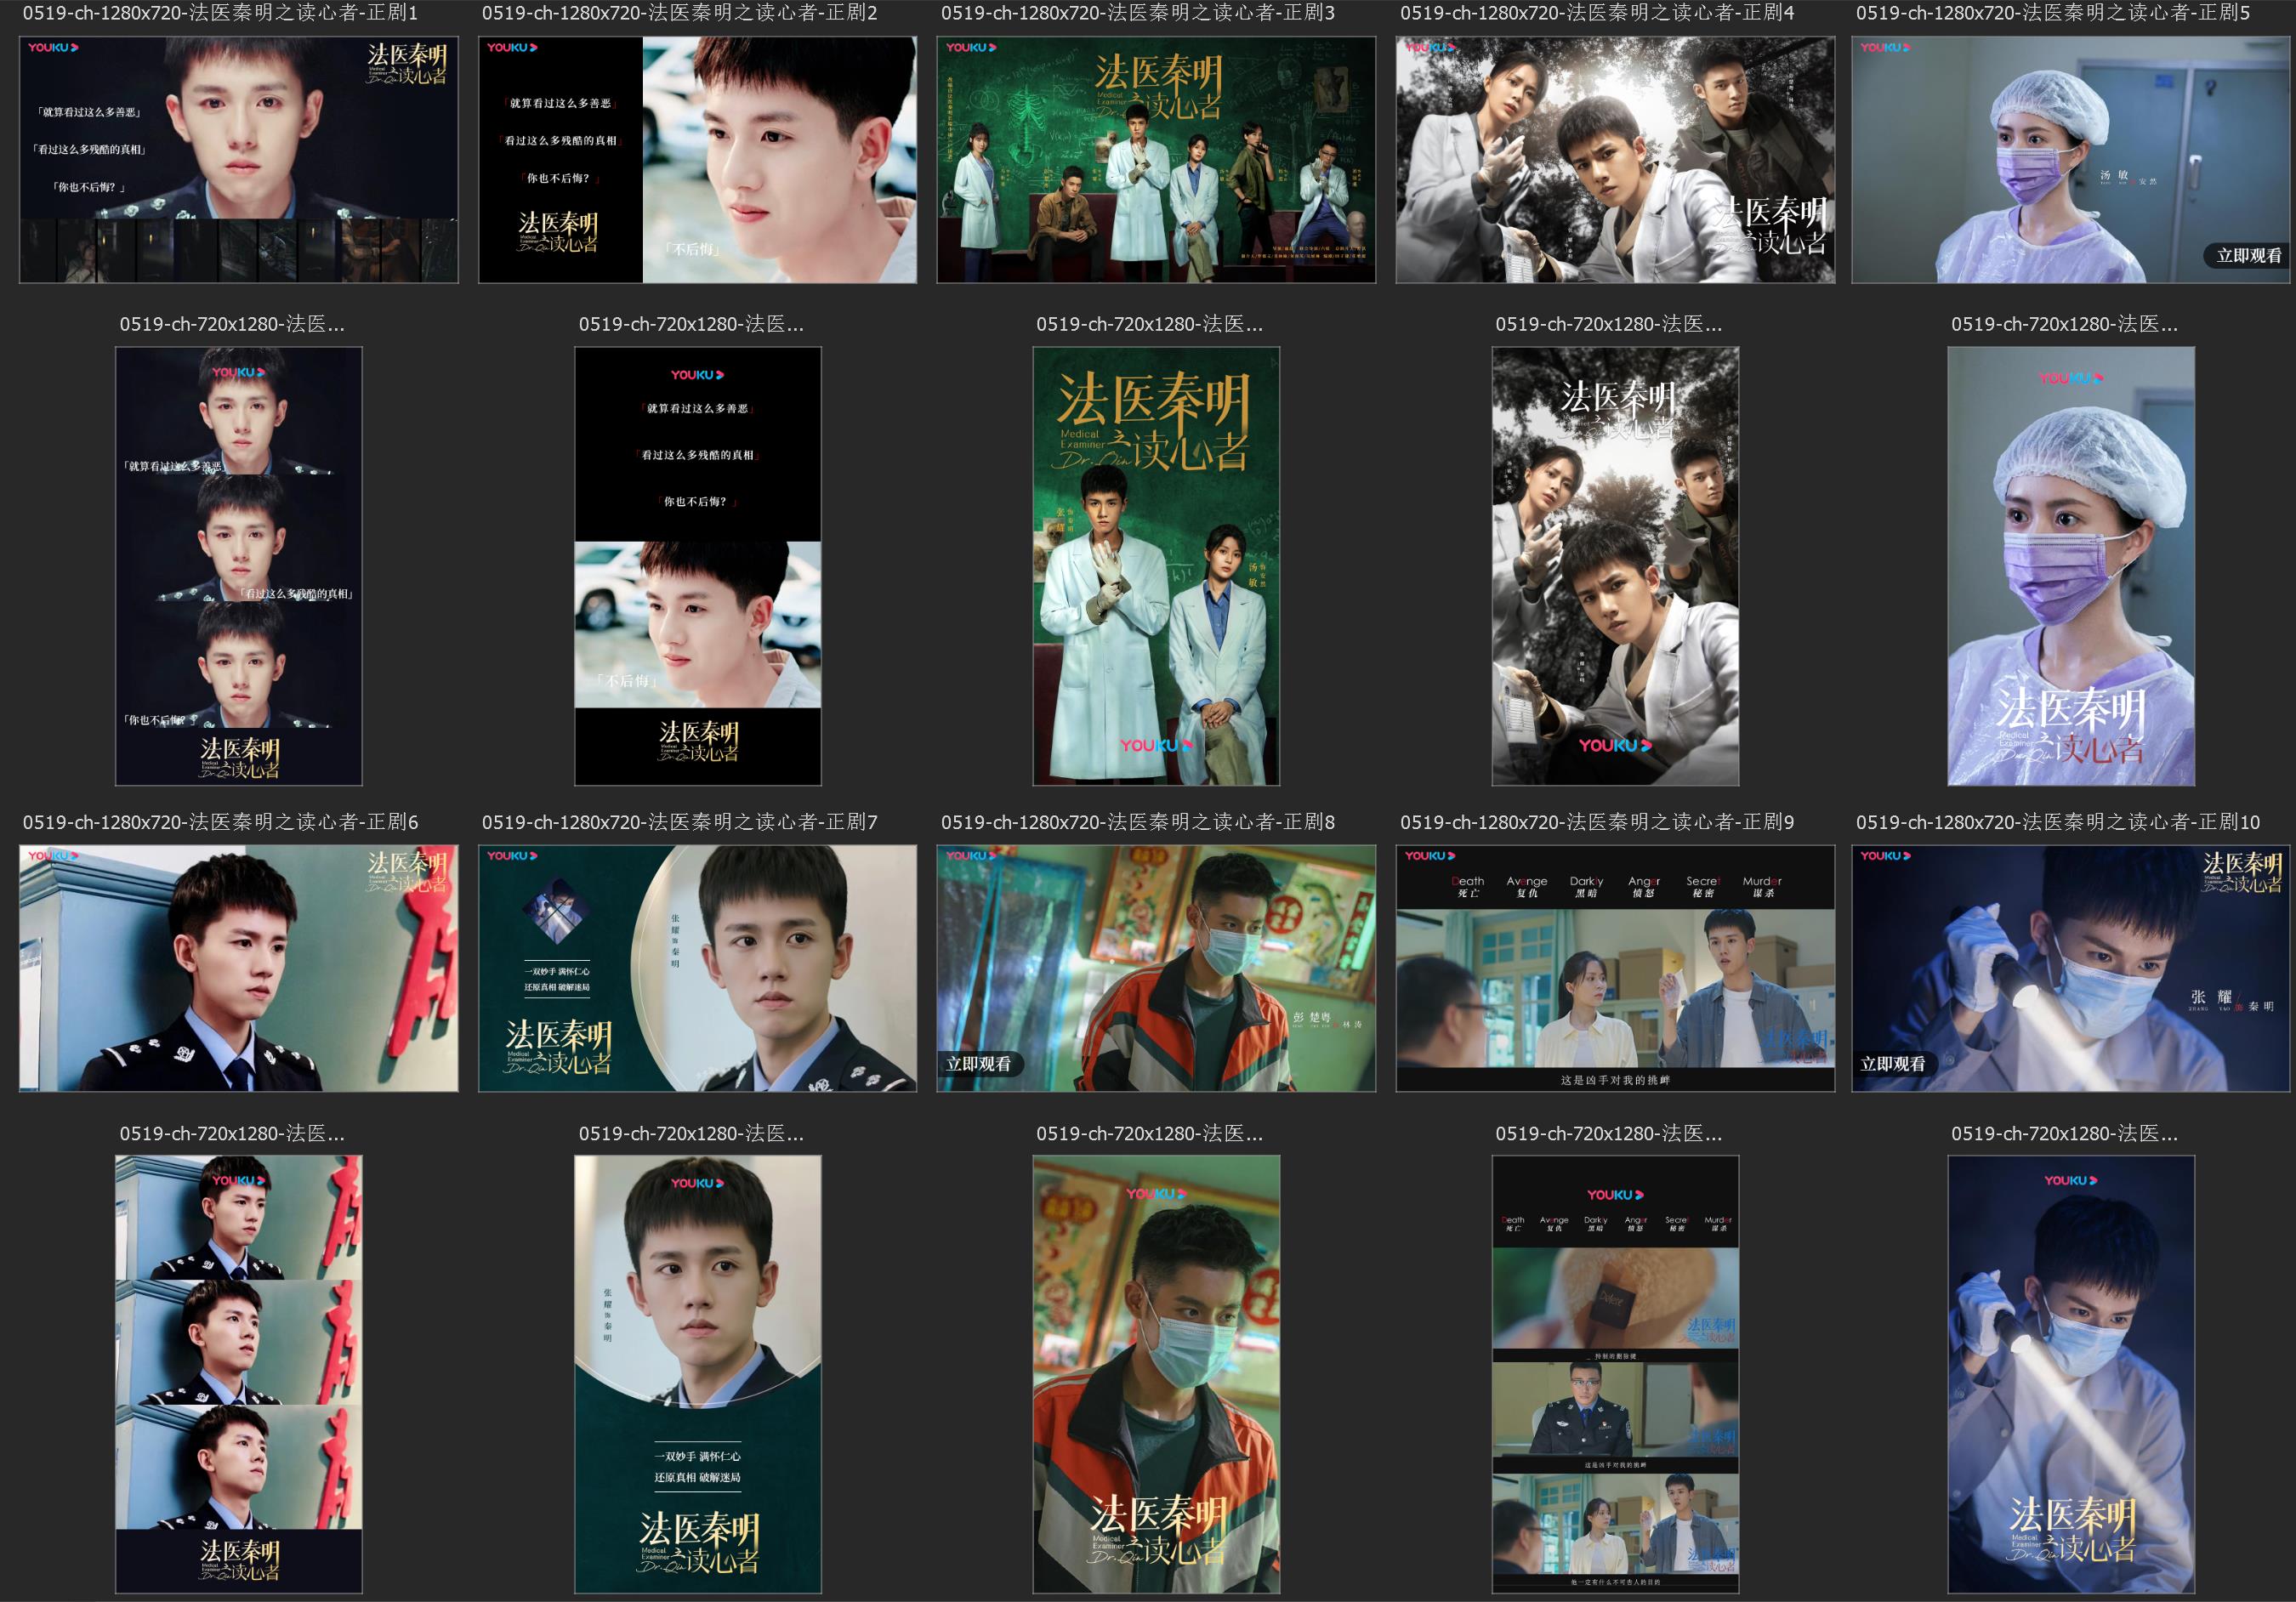Open the portrait gray tree-canopy poster with three people
Viewport: 2296px width, 1602px height.
[1615, 566]
